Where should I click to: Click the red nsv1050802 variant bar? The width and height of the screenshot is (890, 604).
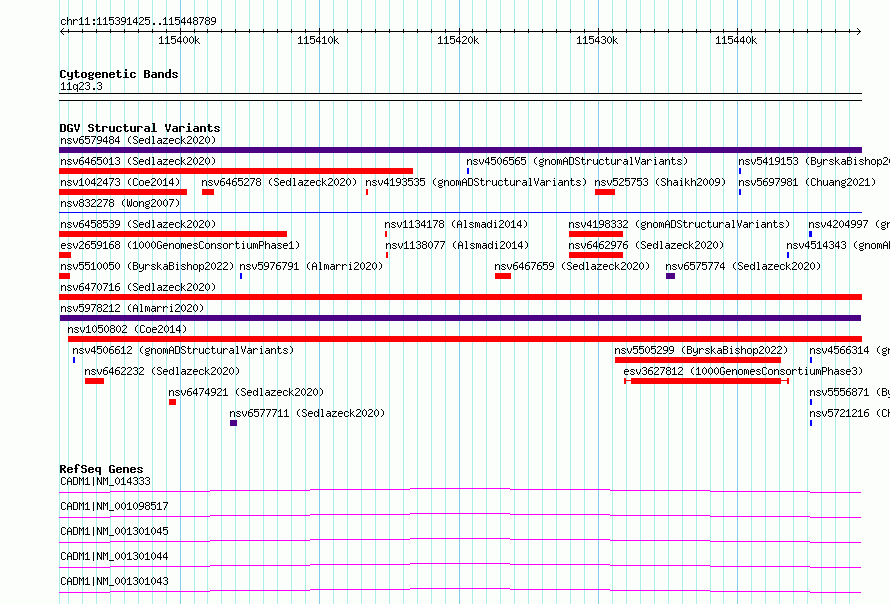tap(465, 339)
